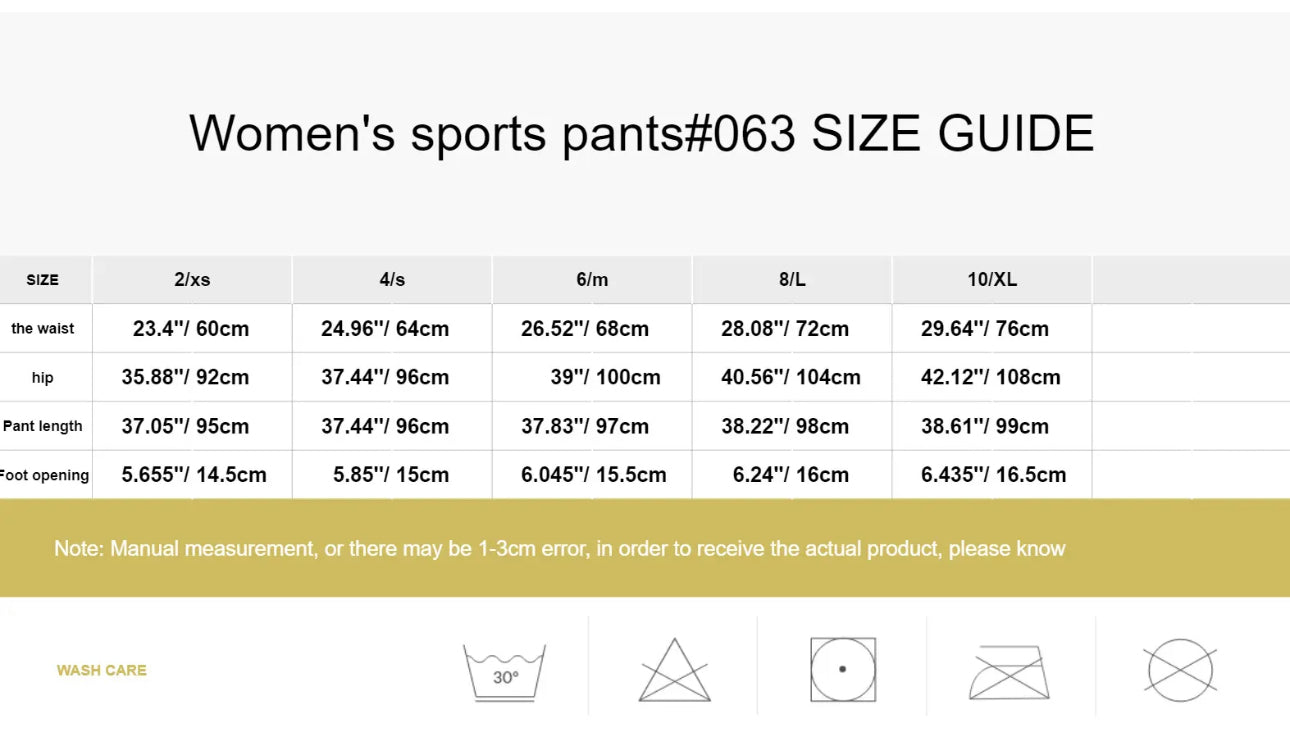
Task: Click the WASH CARE label
Action: 101,670
